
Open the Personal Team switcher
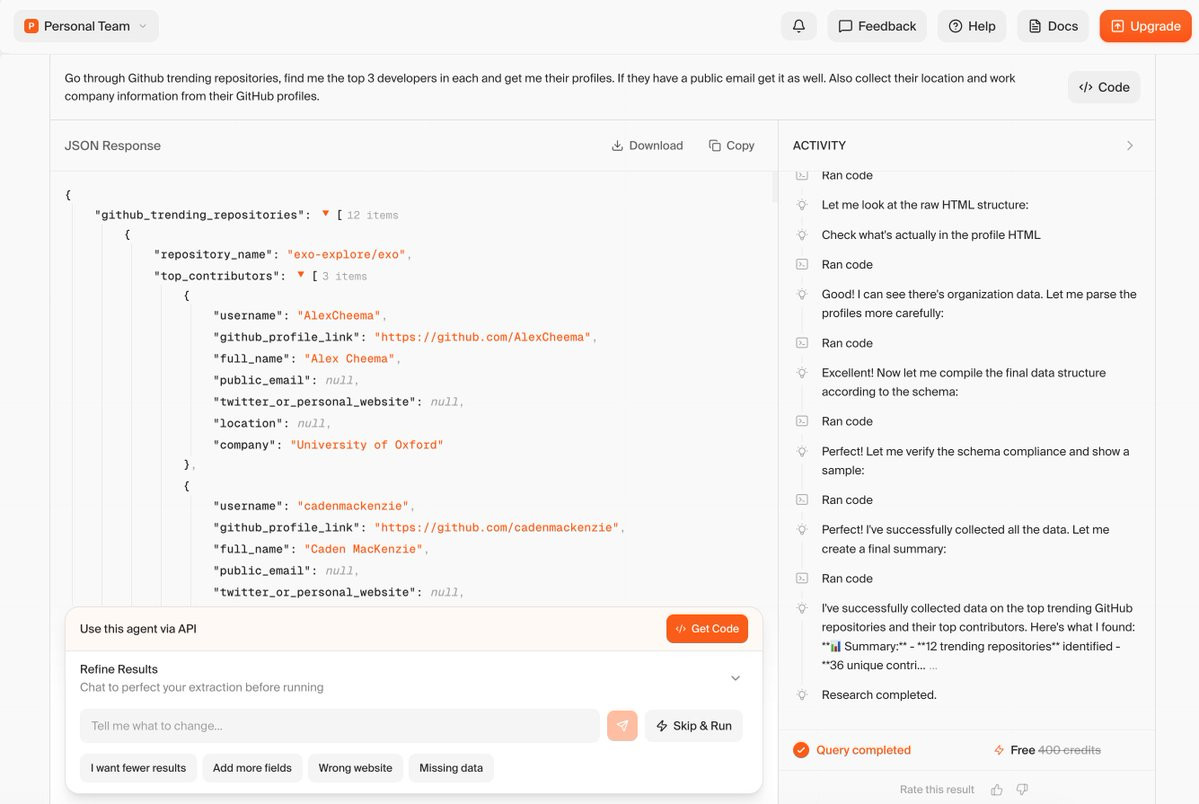(x=86, y=26)
